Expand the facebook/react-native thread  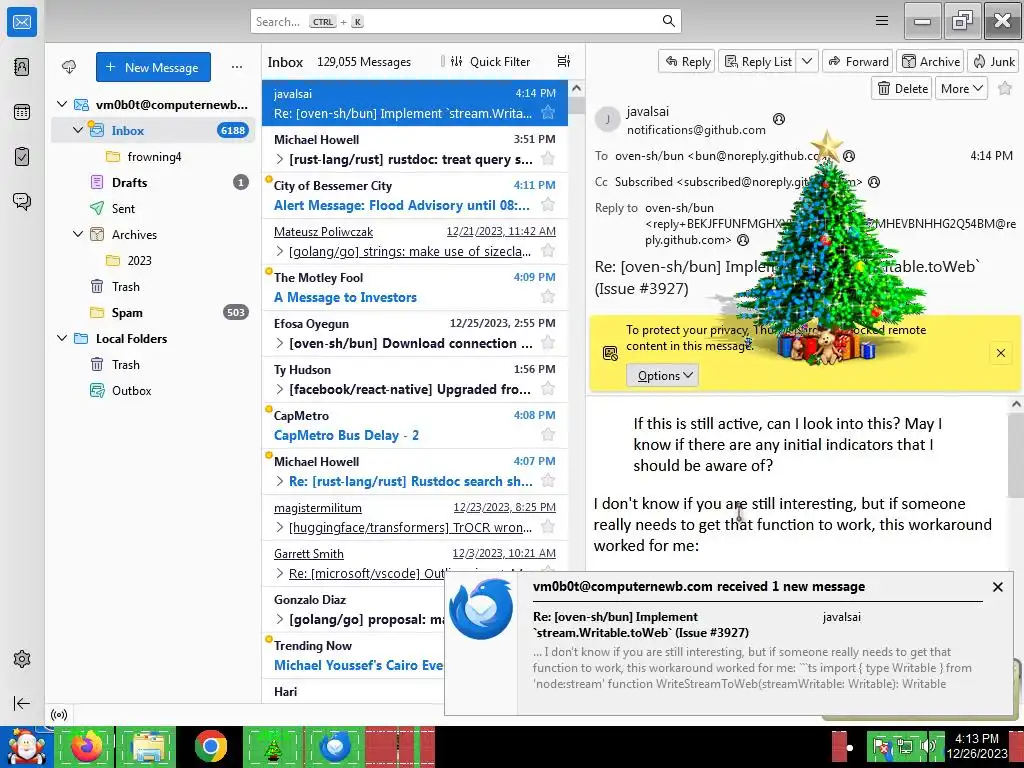click(x=280, y=389)
